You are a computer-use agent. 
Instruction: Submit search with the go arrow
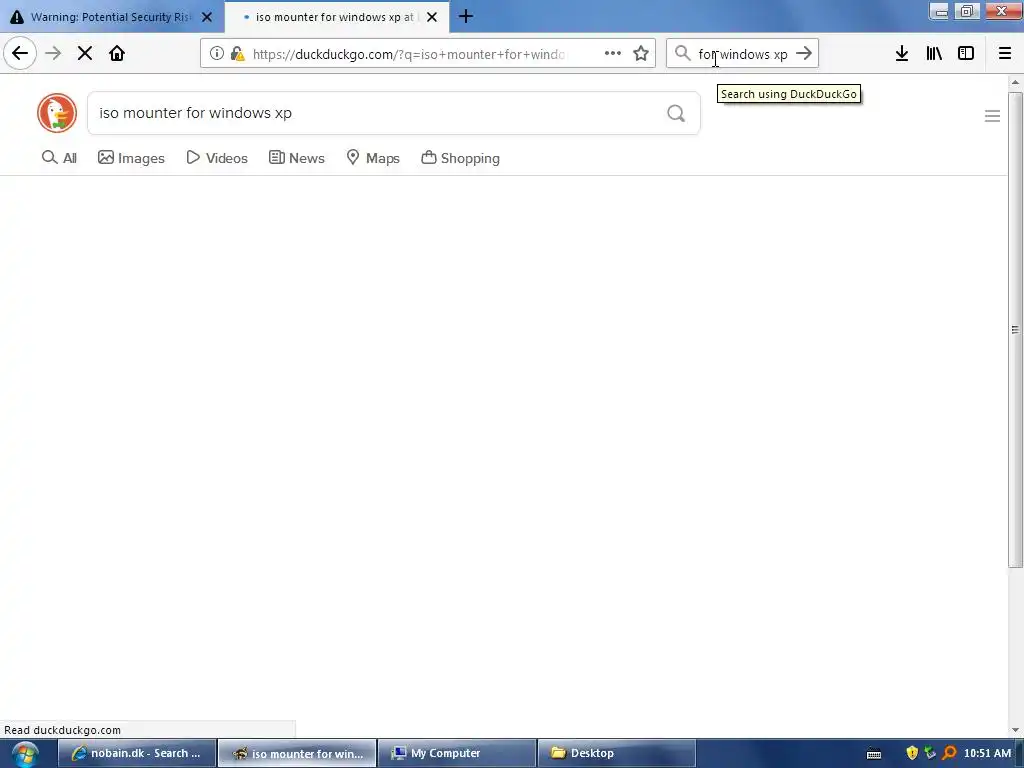click(804, 53)
